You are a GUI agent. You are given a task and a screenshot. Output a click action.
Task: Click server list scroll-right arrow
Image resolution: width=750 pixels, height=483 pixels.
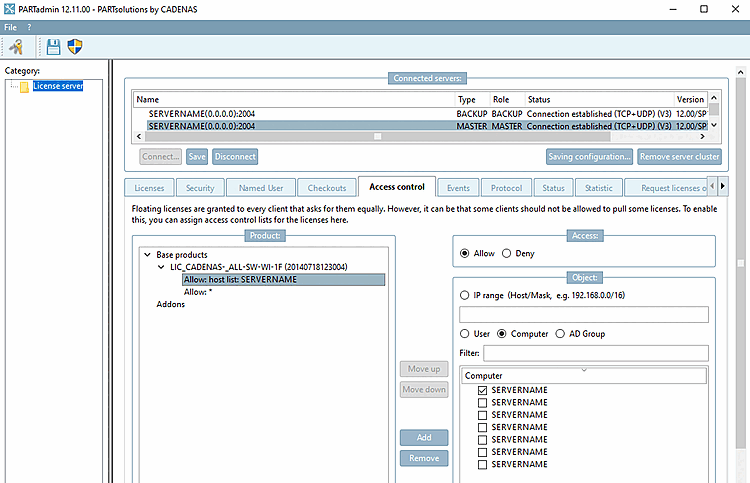tap(702, 137)
